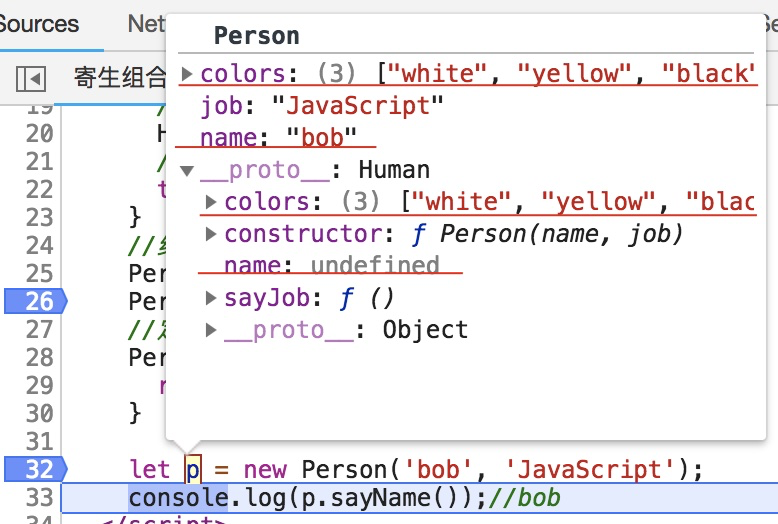Select name: "bob" property row
The width and height of the screenshot is (778, 524).
click(278, 137)
